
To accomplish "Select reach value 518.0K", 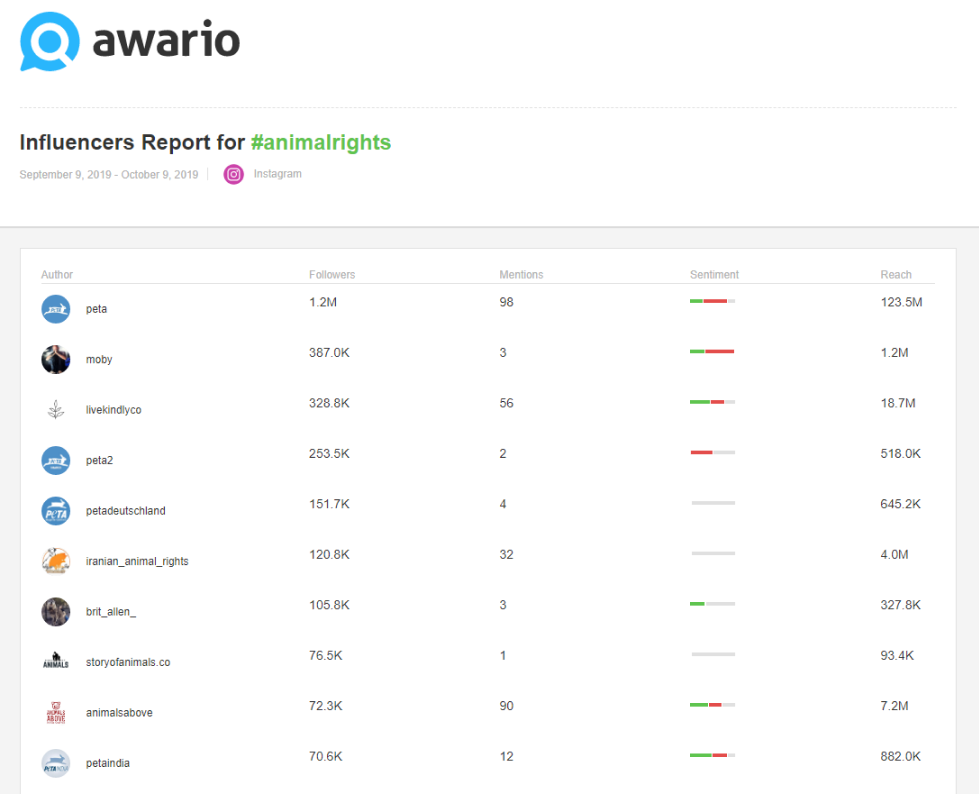I will [900, 454].
